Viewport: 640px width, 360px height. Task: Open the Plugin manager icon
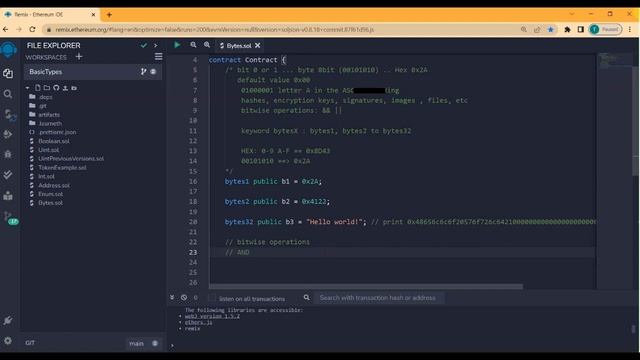8,320
